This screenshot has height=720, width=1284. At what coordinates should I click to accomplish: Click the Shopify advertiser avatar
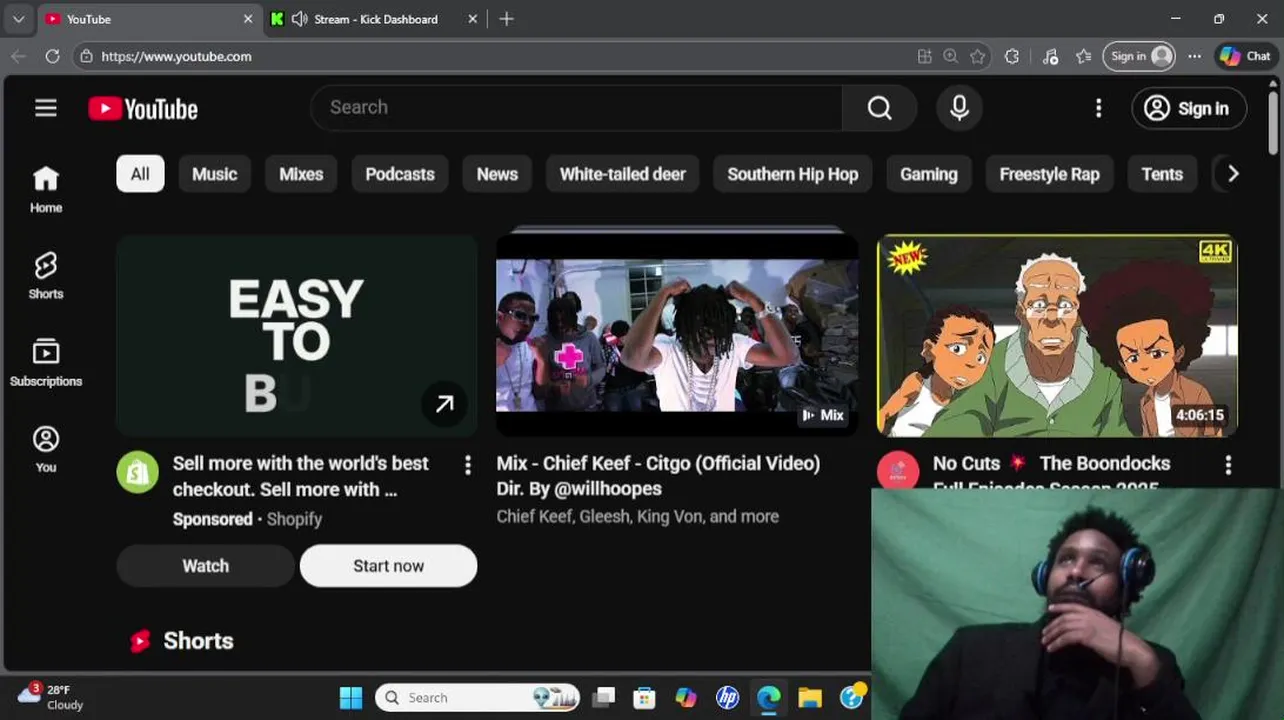pyautogui.click(x=138, y=472)
